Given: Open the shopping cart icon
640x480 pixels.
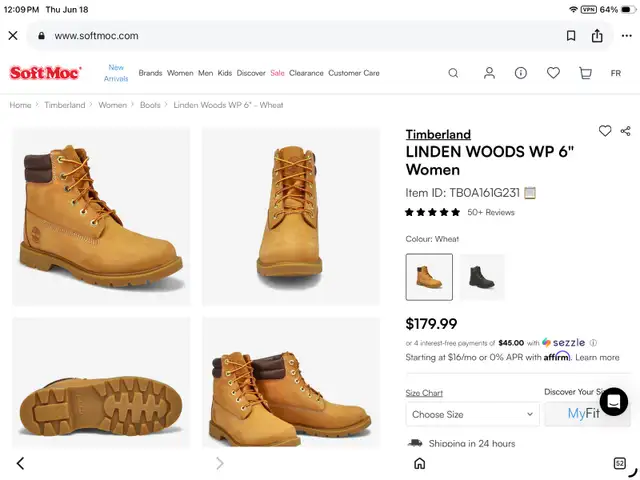Looking at the screenshot, I should tap(585, 73).
